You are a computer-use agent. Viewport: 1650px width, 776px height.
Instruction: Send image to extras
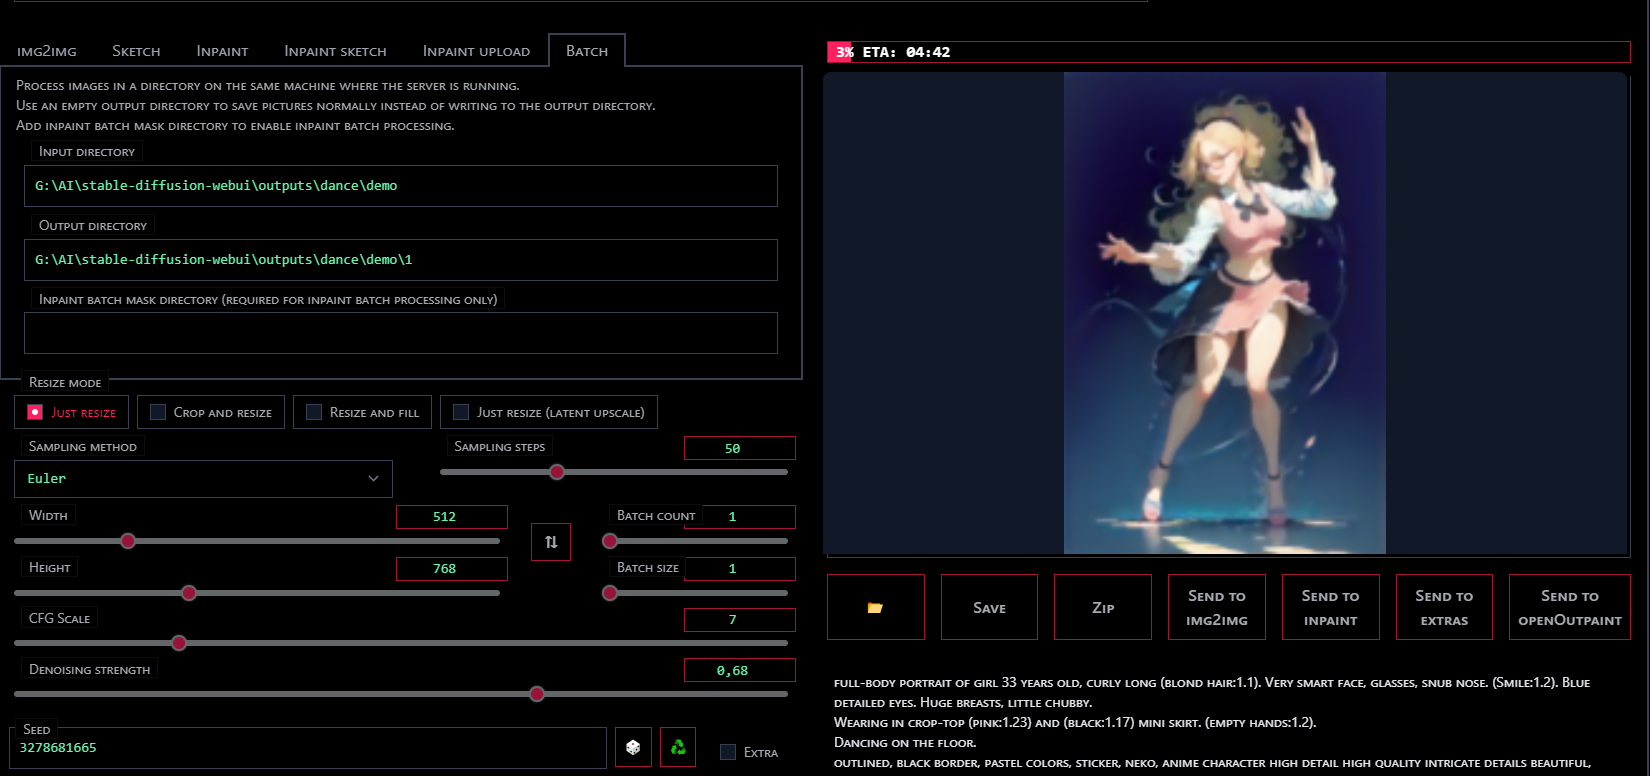tap(1444, 607)
